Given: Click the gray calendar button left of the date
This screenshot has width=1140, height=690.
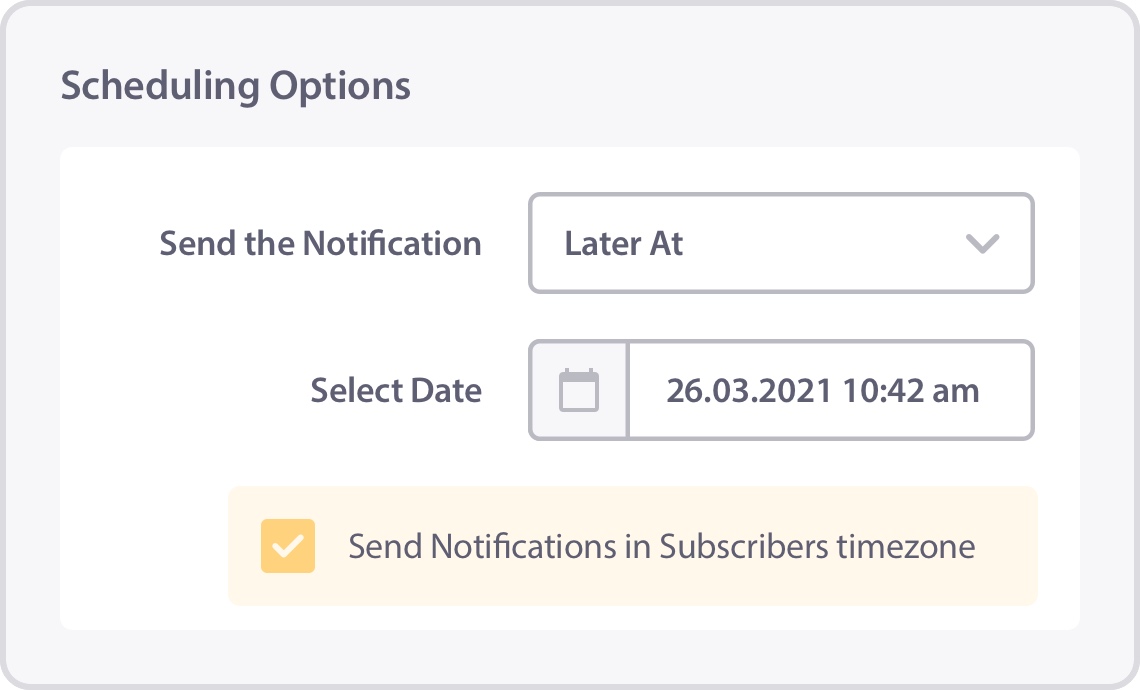Looking at the screenshot, I should (x=579, y=390).
